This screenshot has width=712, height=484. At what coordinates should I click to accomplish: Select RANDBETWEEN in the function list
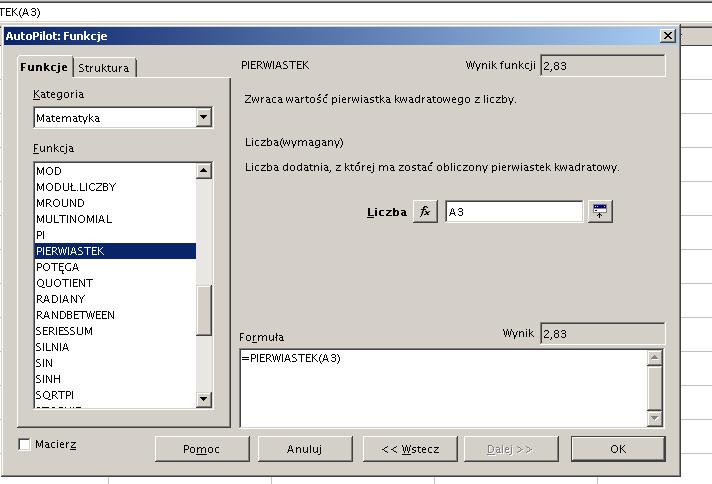point(115,315)
